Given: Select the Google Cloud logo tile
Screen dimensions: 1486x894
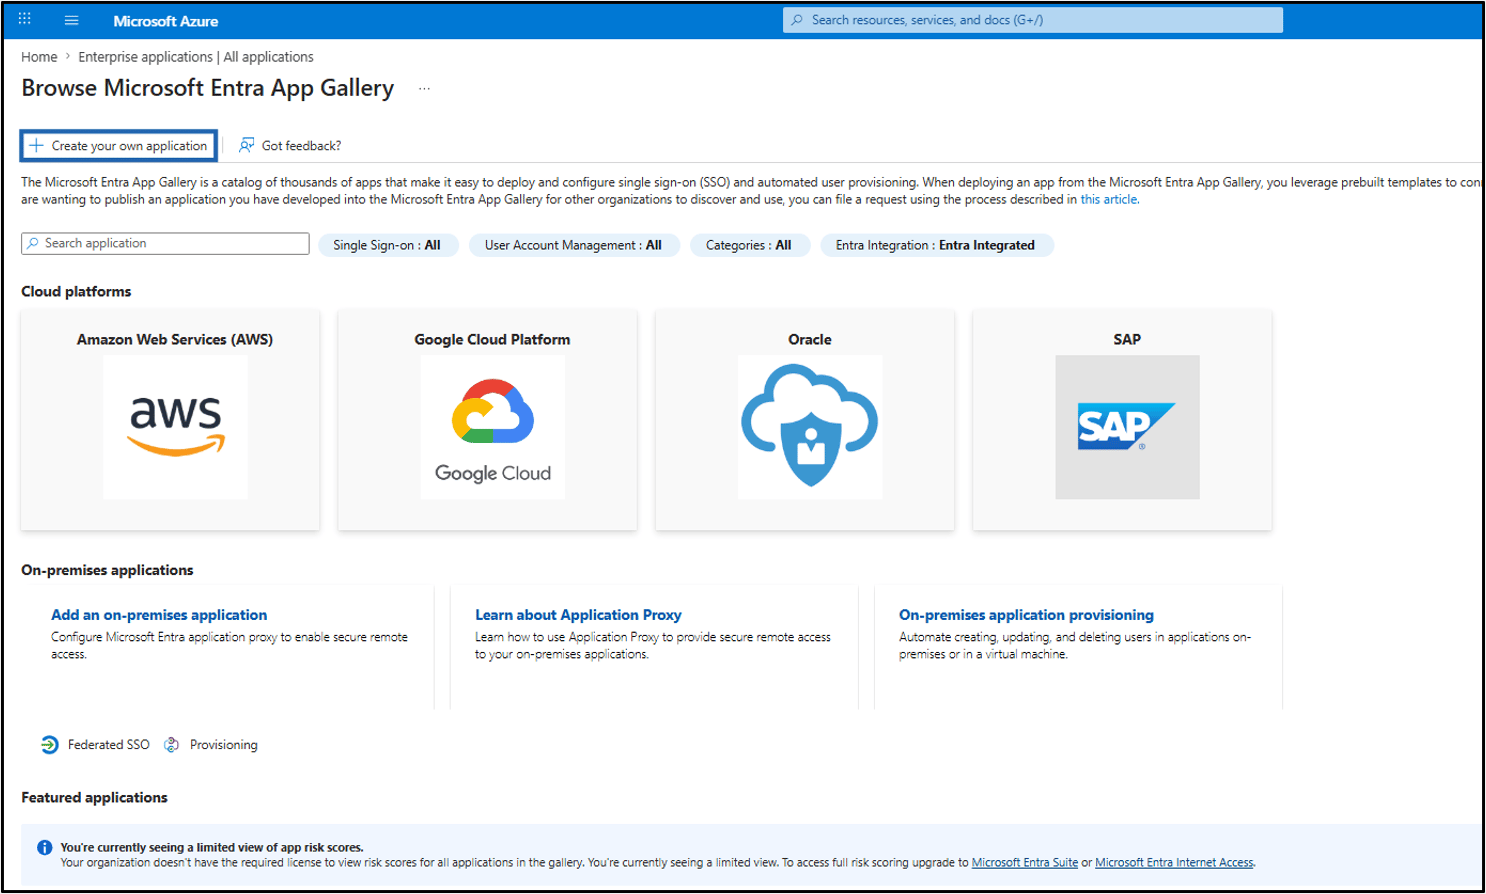Looking at the screenshot, I should click(x=492, y=427).
